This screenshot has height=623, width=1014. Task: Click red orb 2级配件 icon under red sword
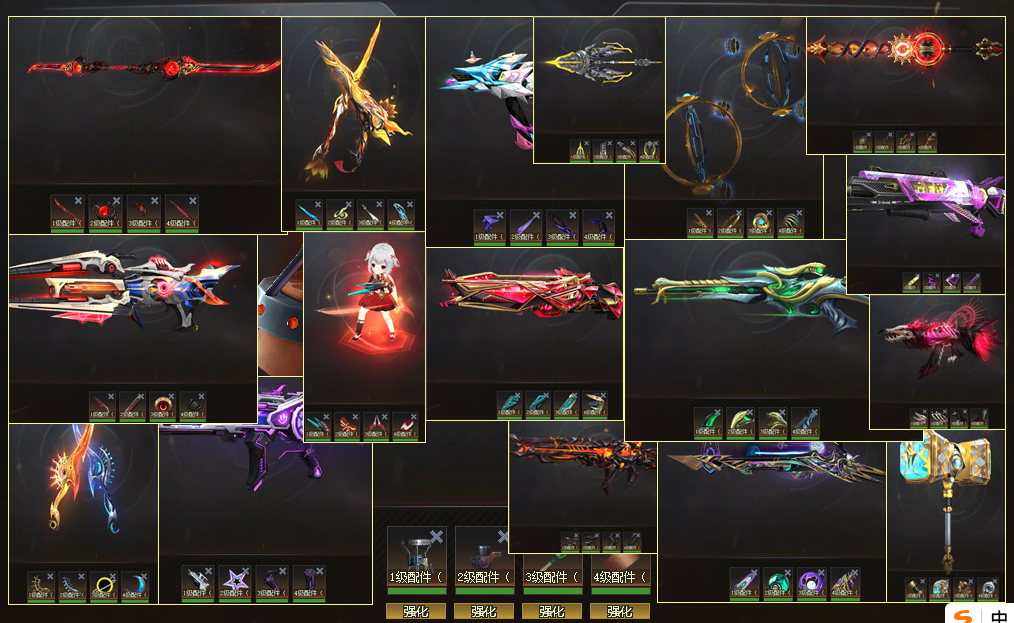tap(105, 213)
